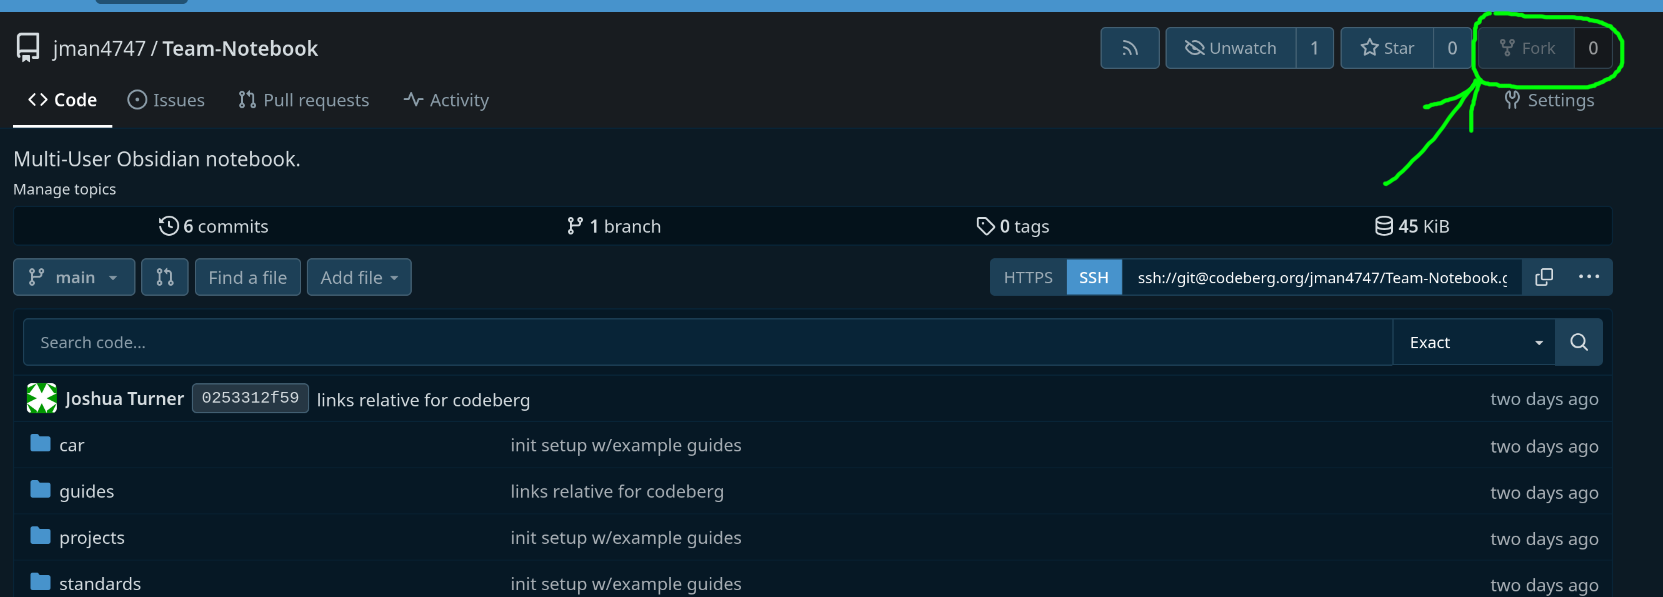
Task: View the 1 branch list
Action: [x=613, y=226]
